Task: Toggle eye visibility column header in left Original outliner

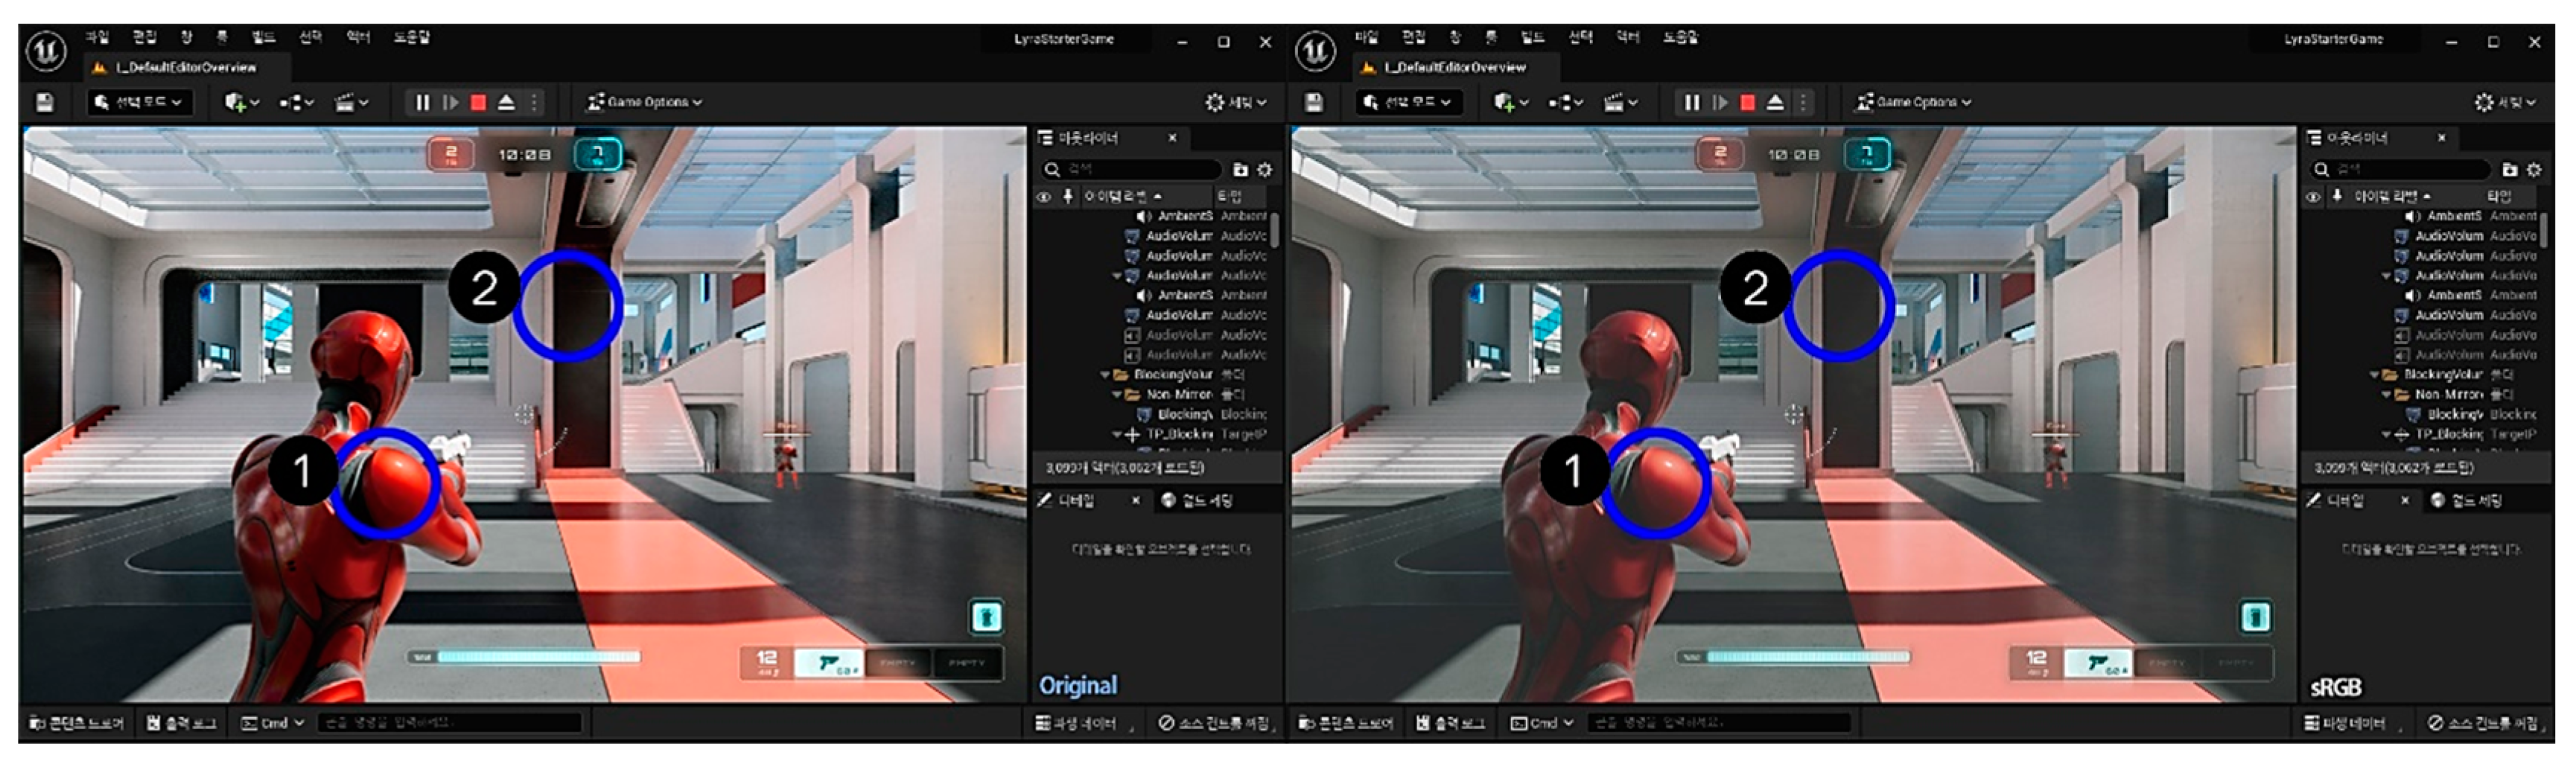Action: [x=1044, y=197]
